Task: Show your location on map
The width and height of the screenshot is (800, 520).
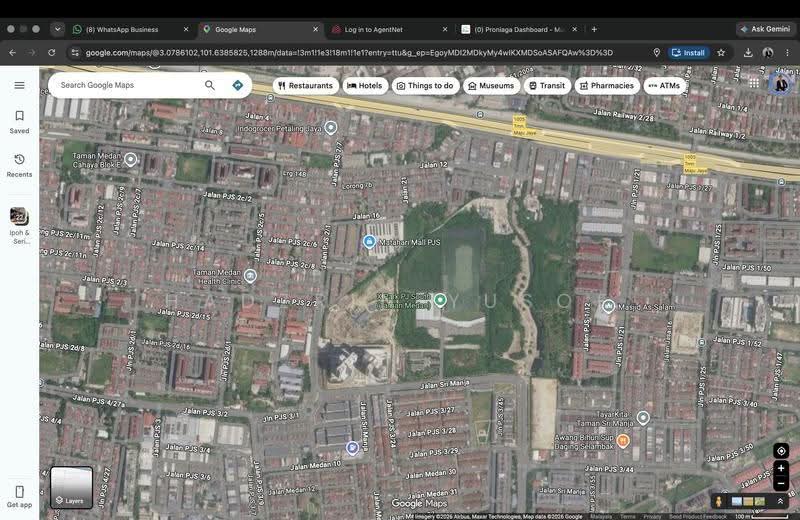Action: [781, 451]
